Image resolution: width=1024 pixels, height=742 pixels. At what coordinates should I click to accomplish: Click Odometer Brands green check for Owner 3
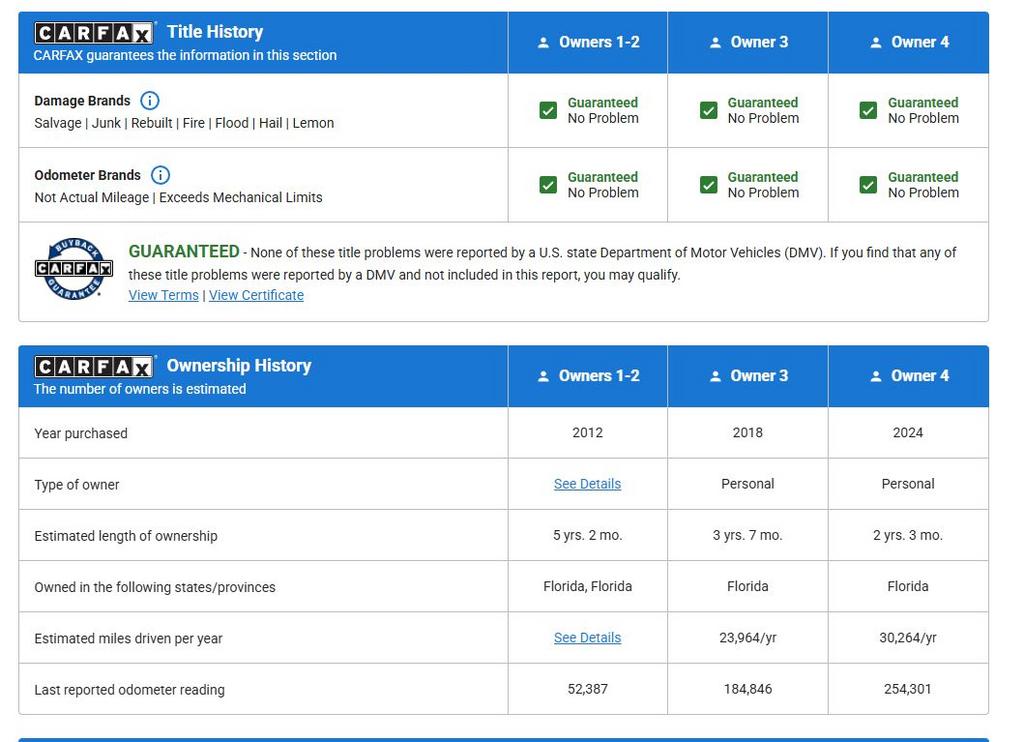[x=709, y=185]
